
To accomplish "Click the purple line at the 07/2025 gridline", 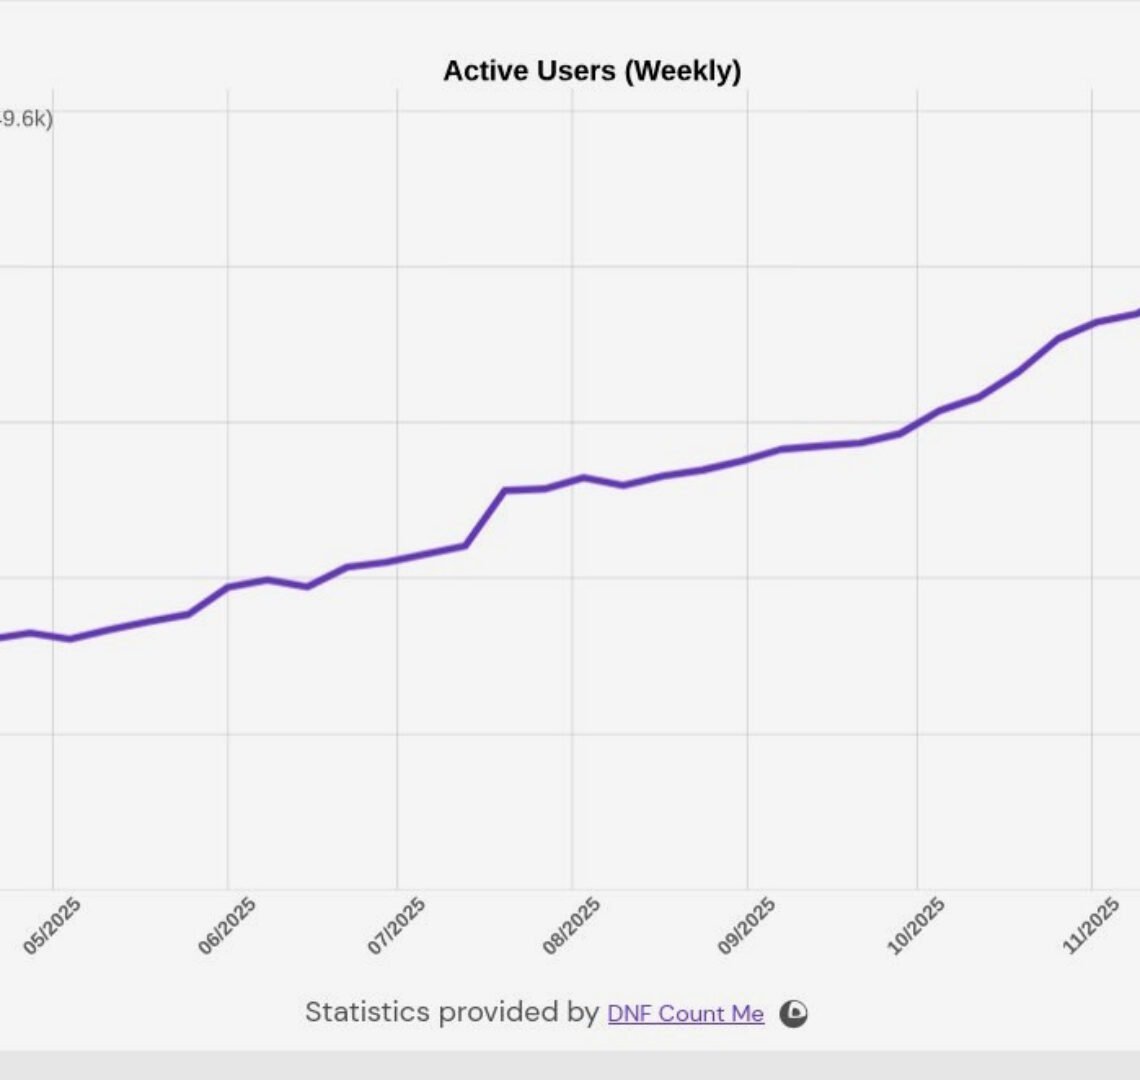I will point(397,559).
